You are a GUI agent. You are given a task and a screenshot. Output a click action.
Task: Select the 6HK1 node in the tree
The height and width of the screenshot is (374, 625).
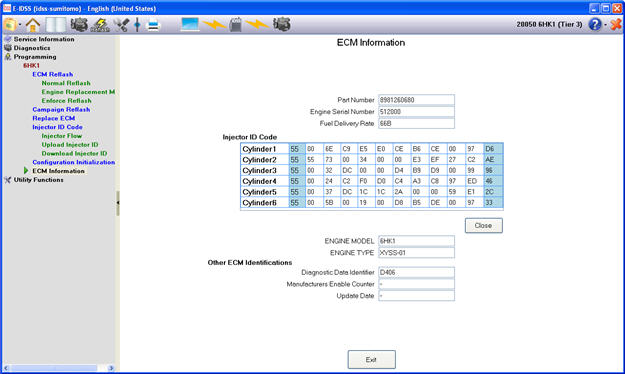tap(31, 65)
